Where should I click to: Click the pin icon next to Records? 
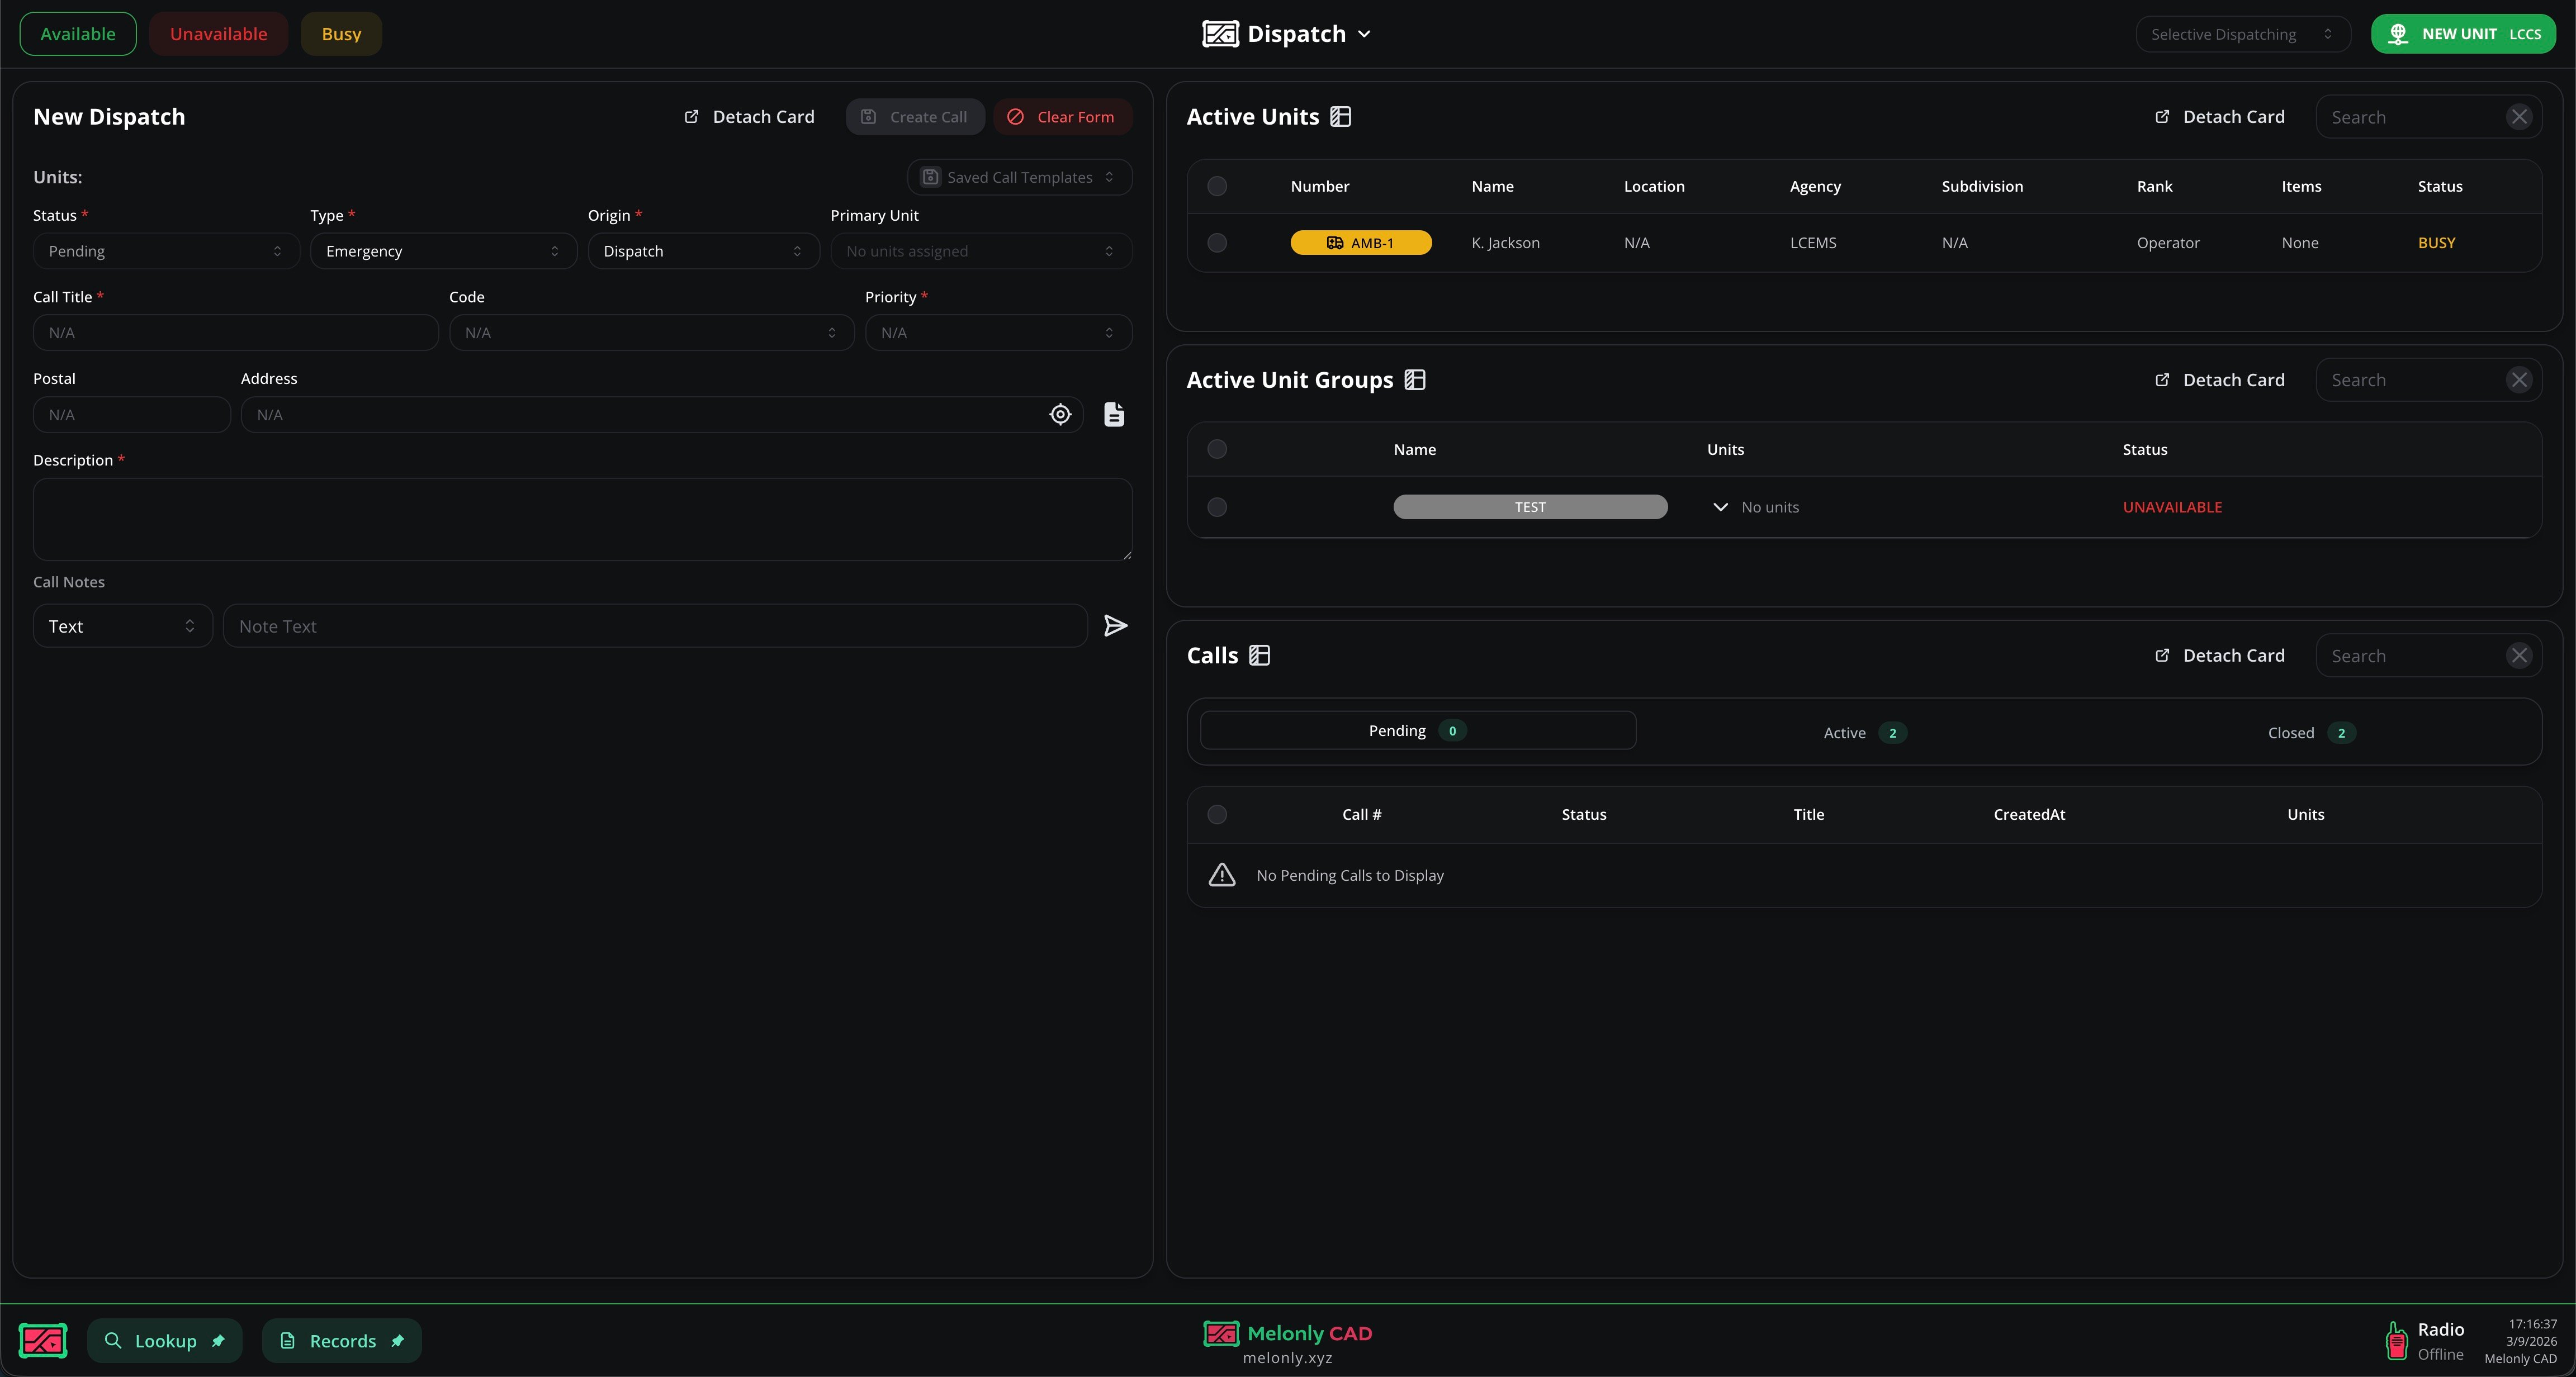[x=397, y=1341]
